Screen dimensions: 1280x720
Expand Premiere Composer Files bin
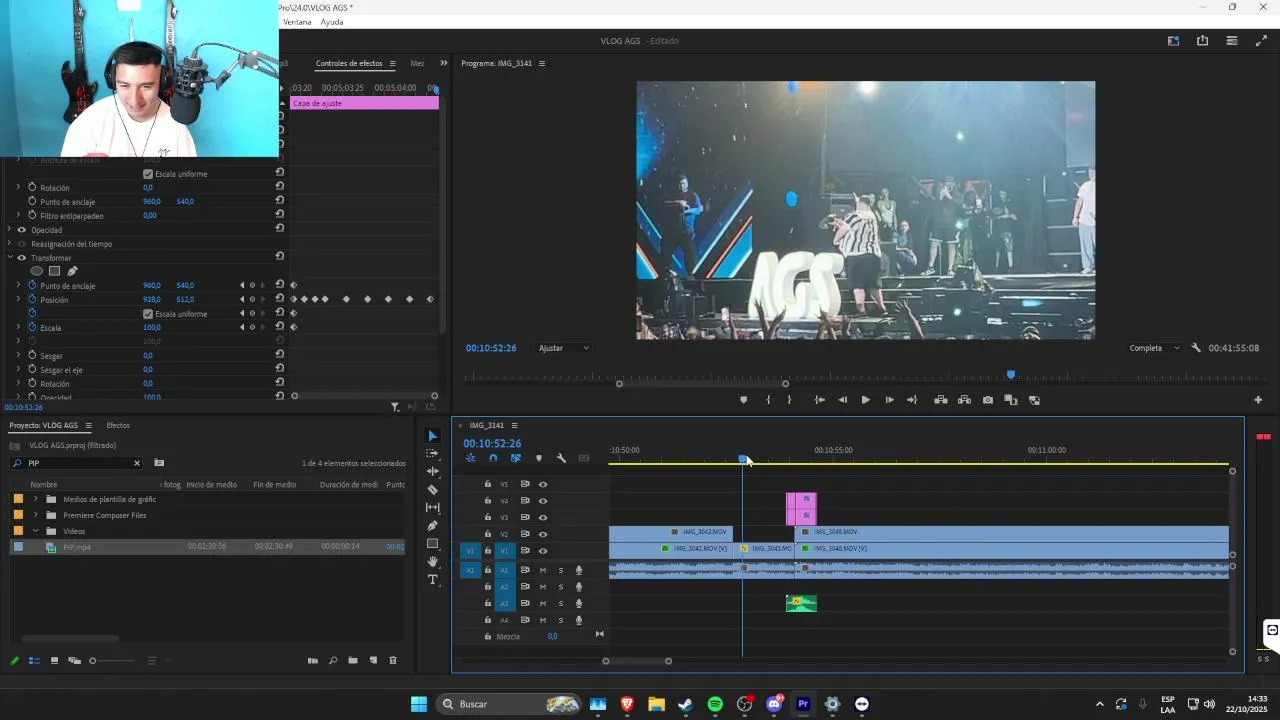[36, 515]
